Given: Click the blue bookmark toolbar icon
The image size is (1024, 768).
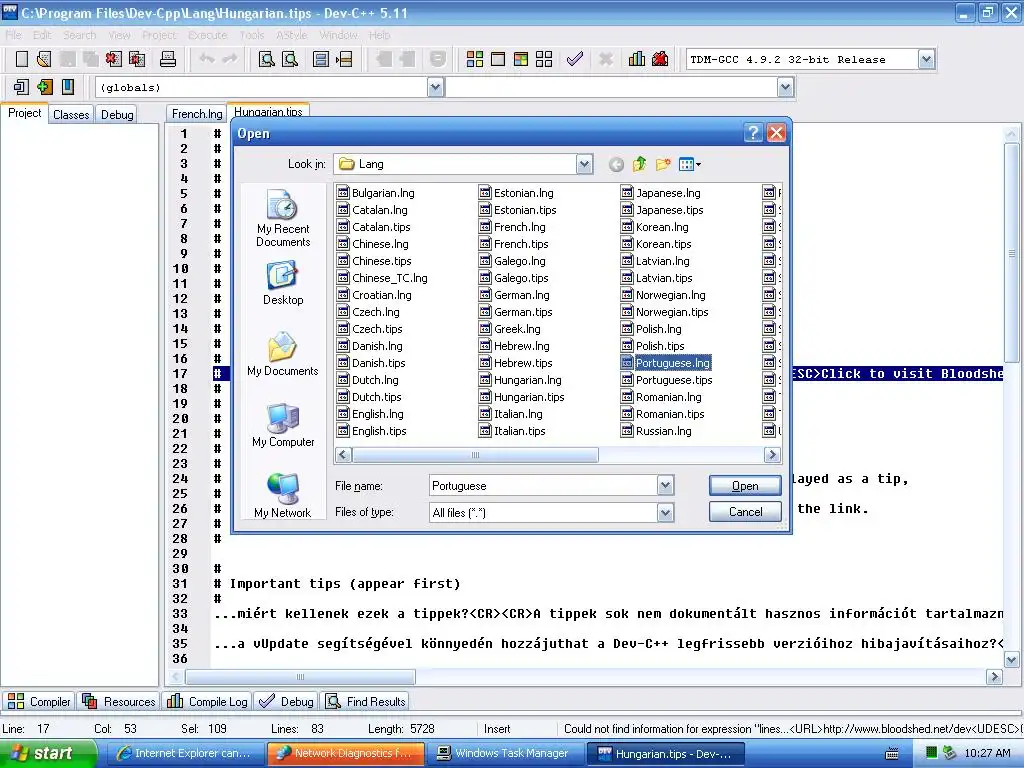Looking at the screenshot, I should tap(67, 87).
